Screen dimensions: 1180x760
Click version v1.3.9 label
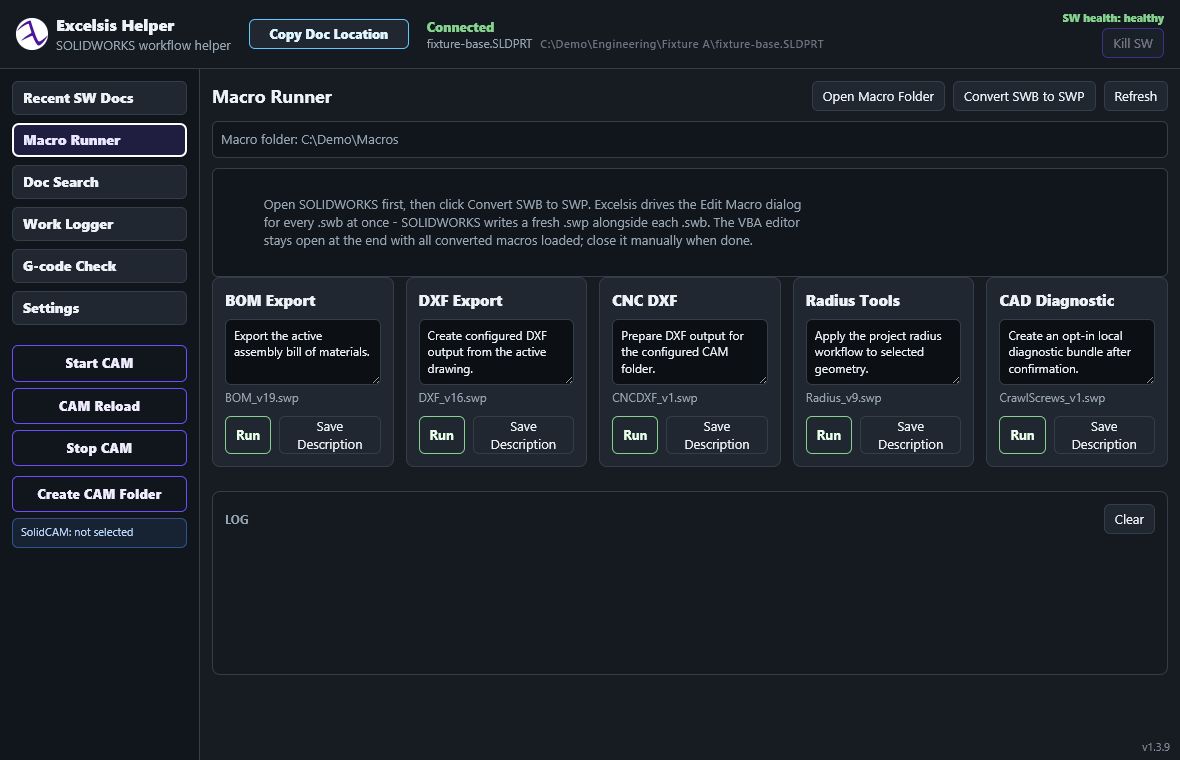tap(1155, 747)
